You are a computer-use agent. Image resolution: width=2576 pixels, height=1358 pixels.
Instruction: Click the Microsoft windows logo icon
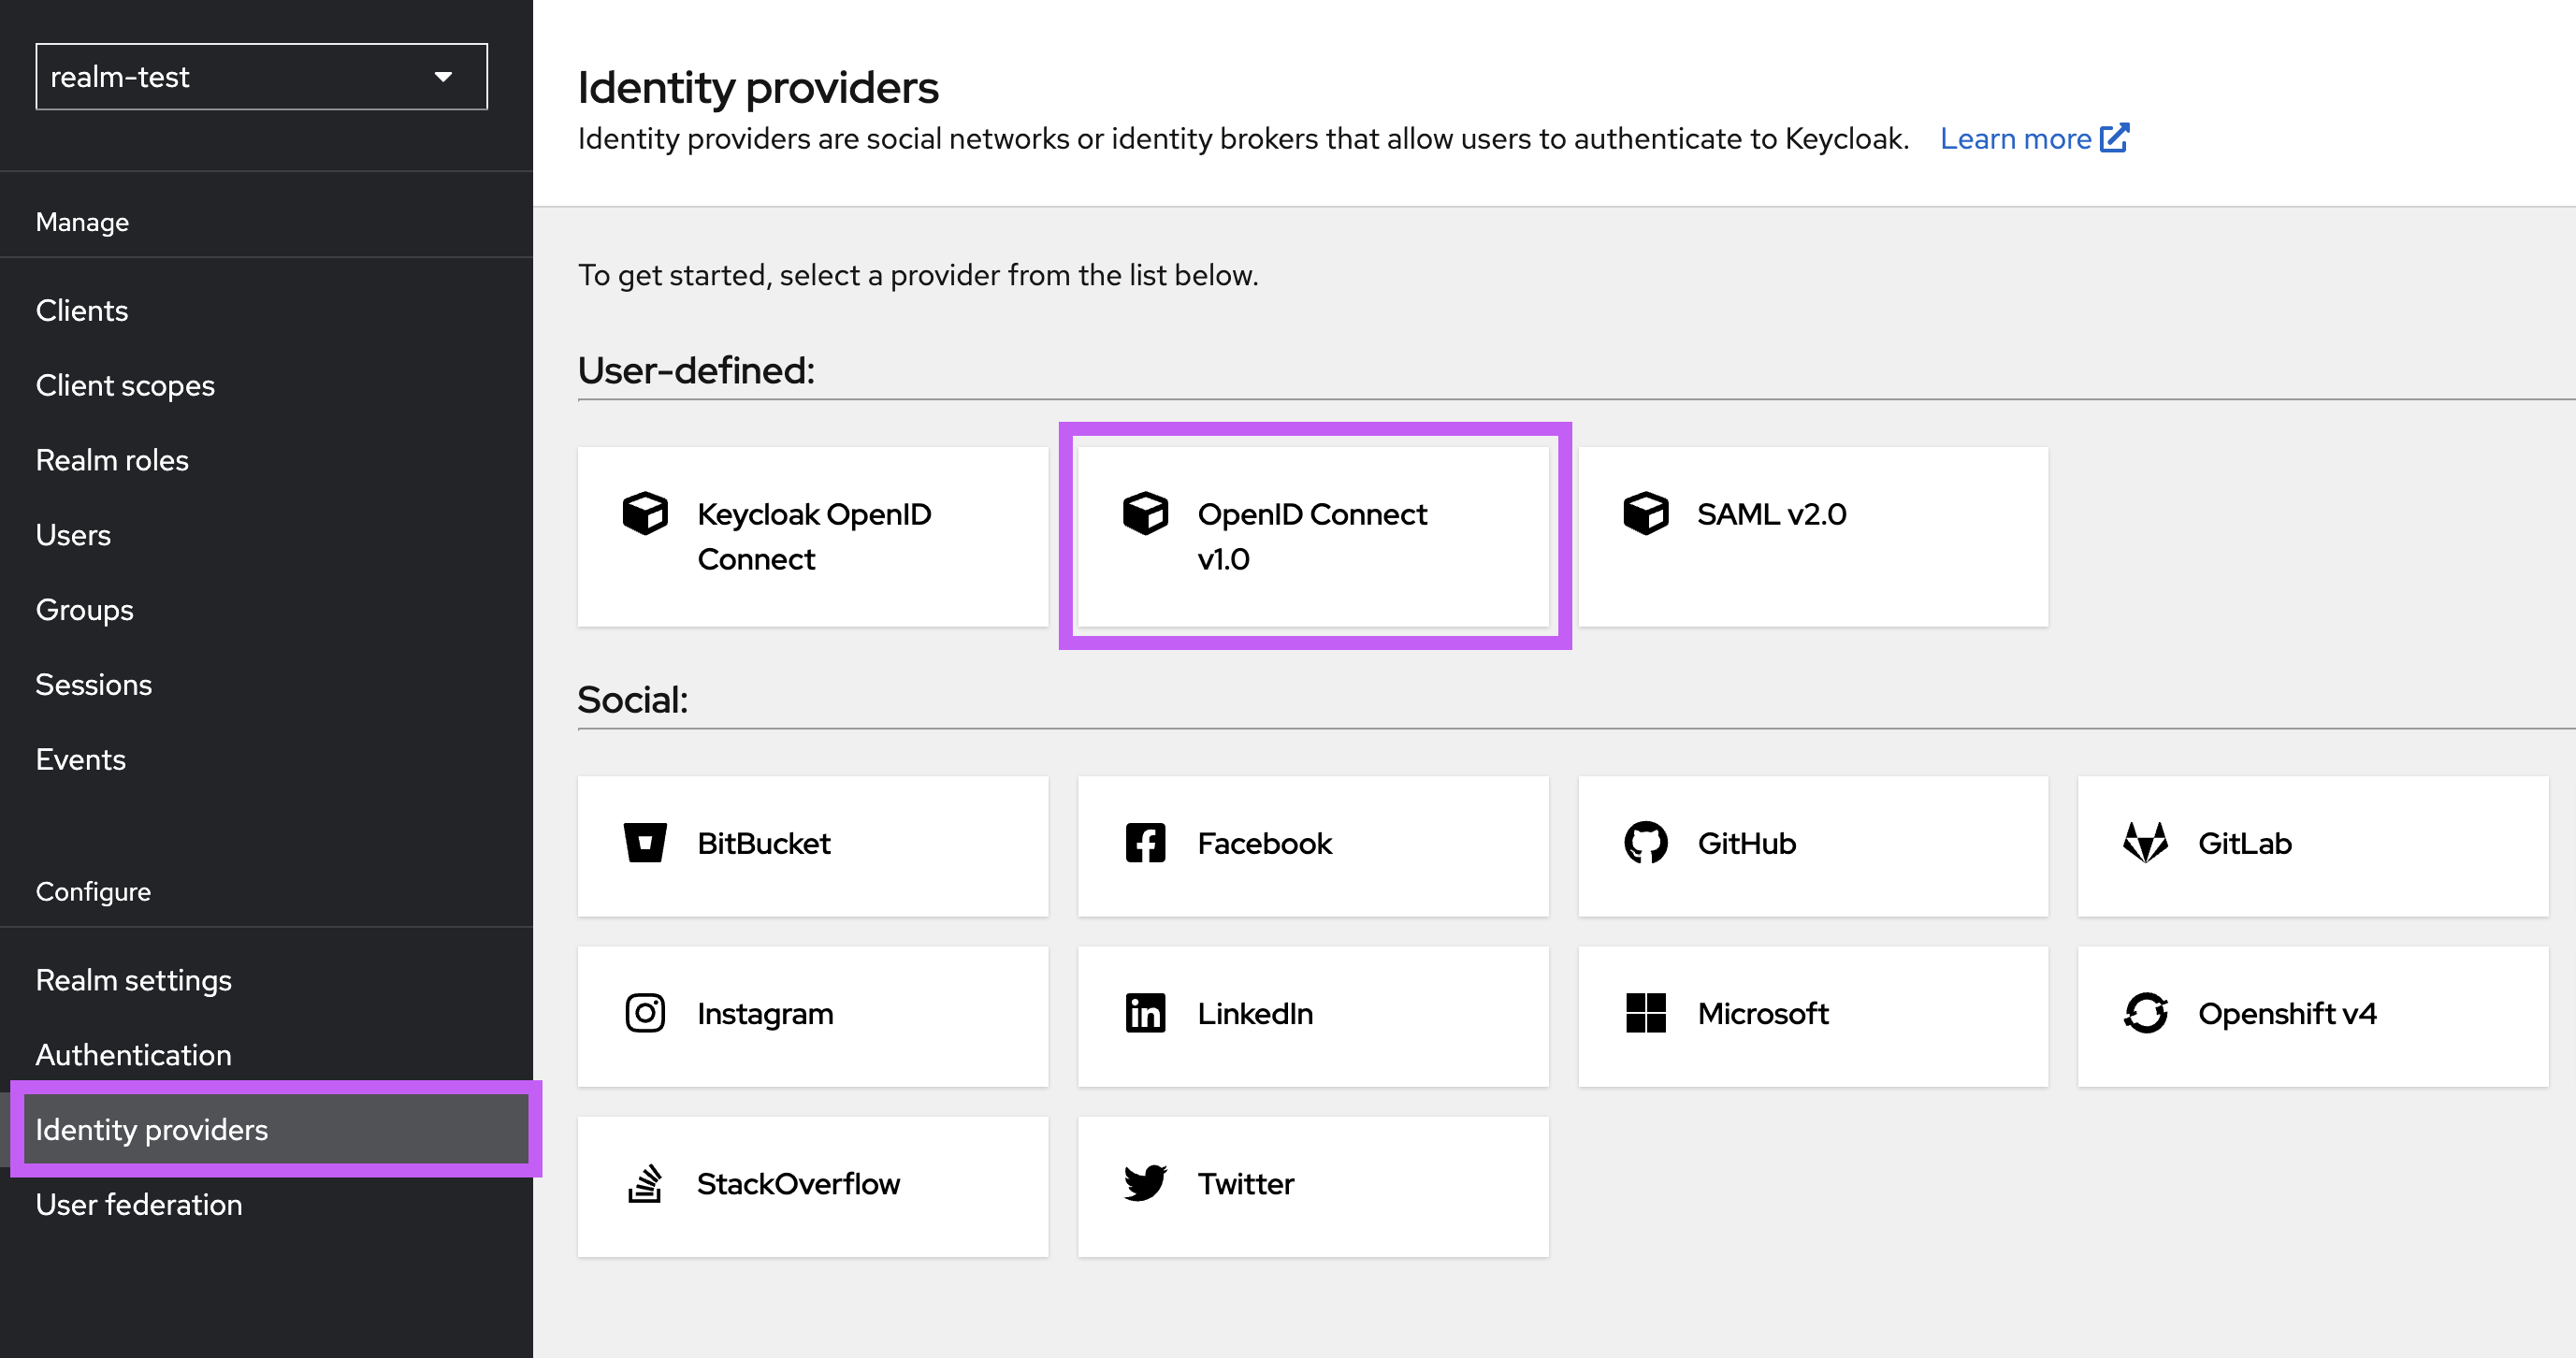point(1646,1013)
